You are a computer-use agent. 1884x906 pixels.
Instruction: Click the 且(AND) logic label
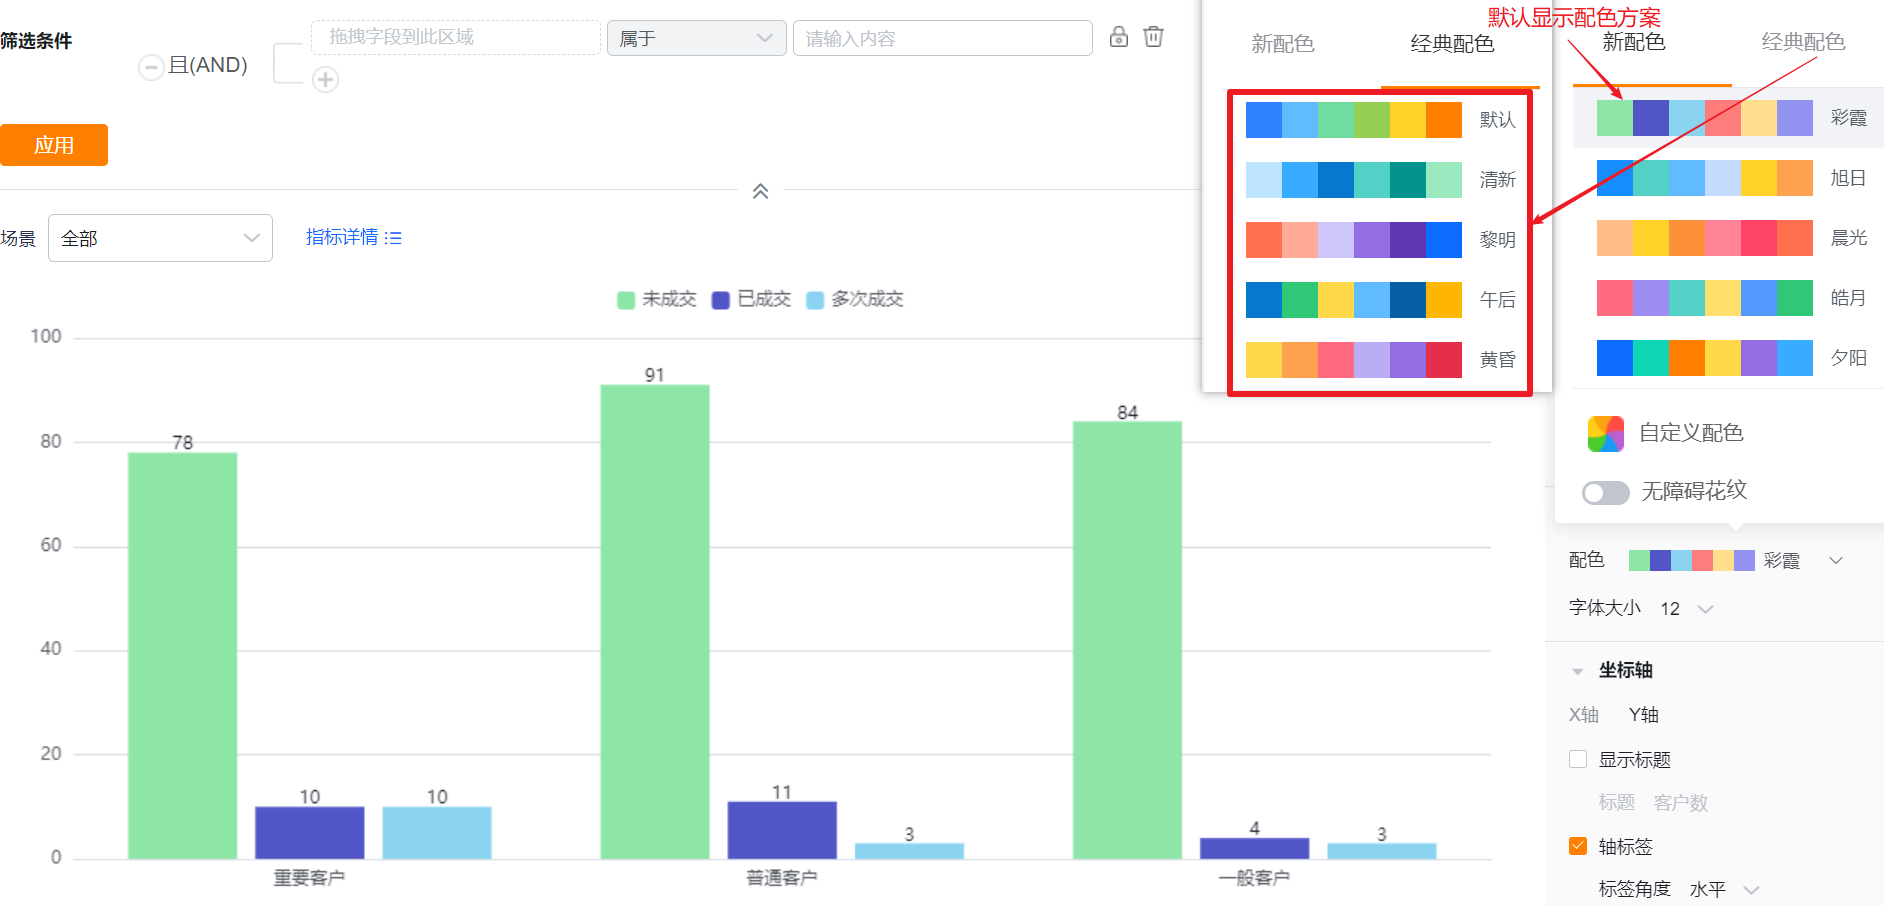[x=208, y=65]
